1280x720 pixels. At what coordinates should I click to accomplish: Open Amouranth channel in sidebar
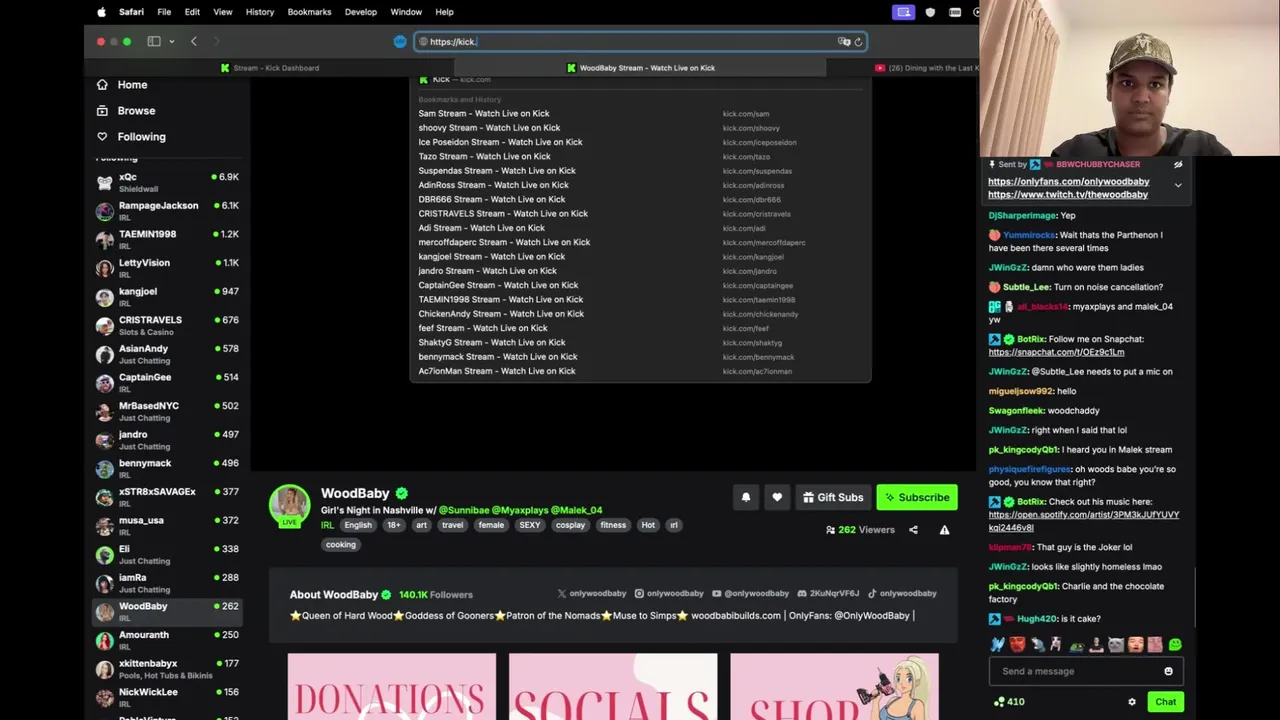point(167,640)
